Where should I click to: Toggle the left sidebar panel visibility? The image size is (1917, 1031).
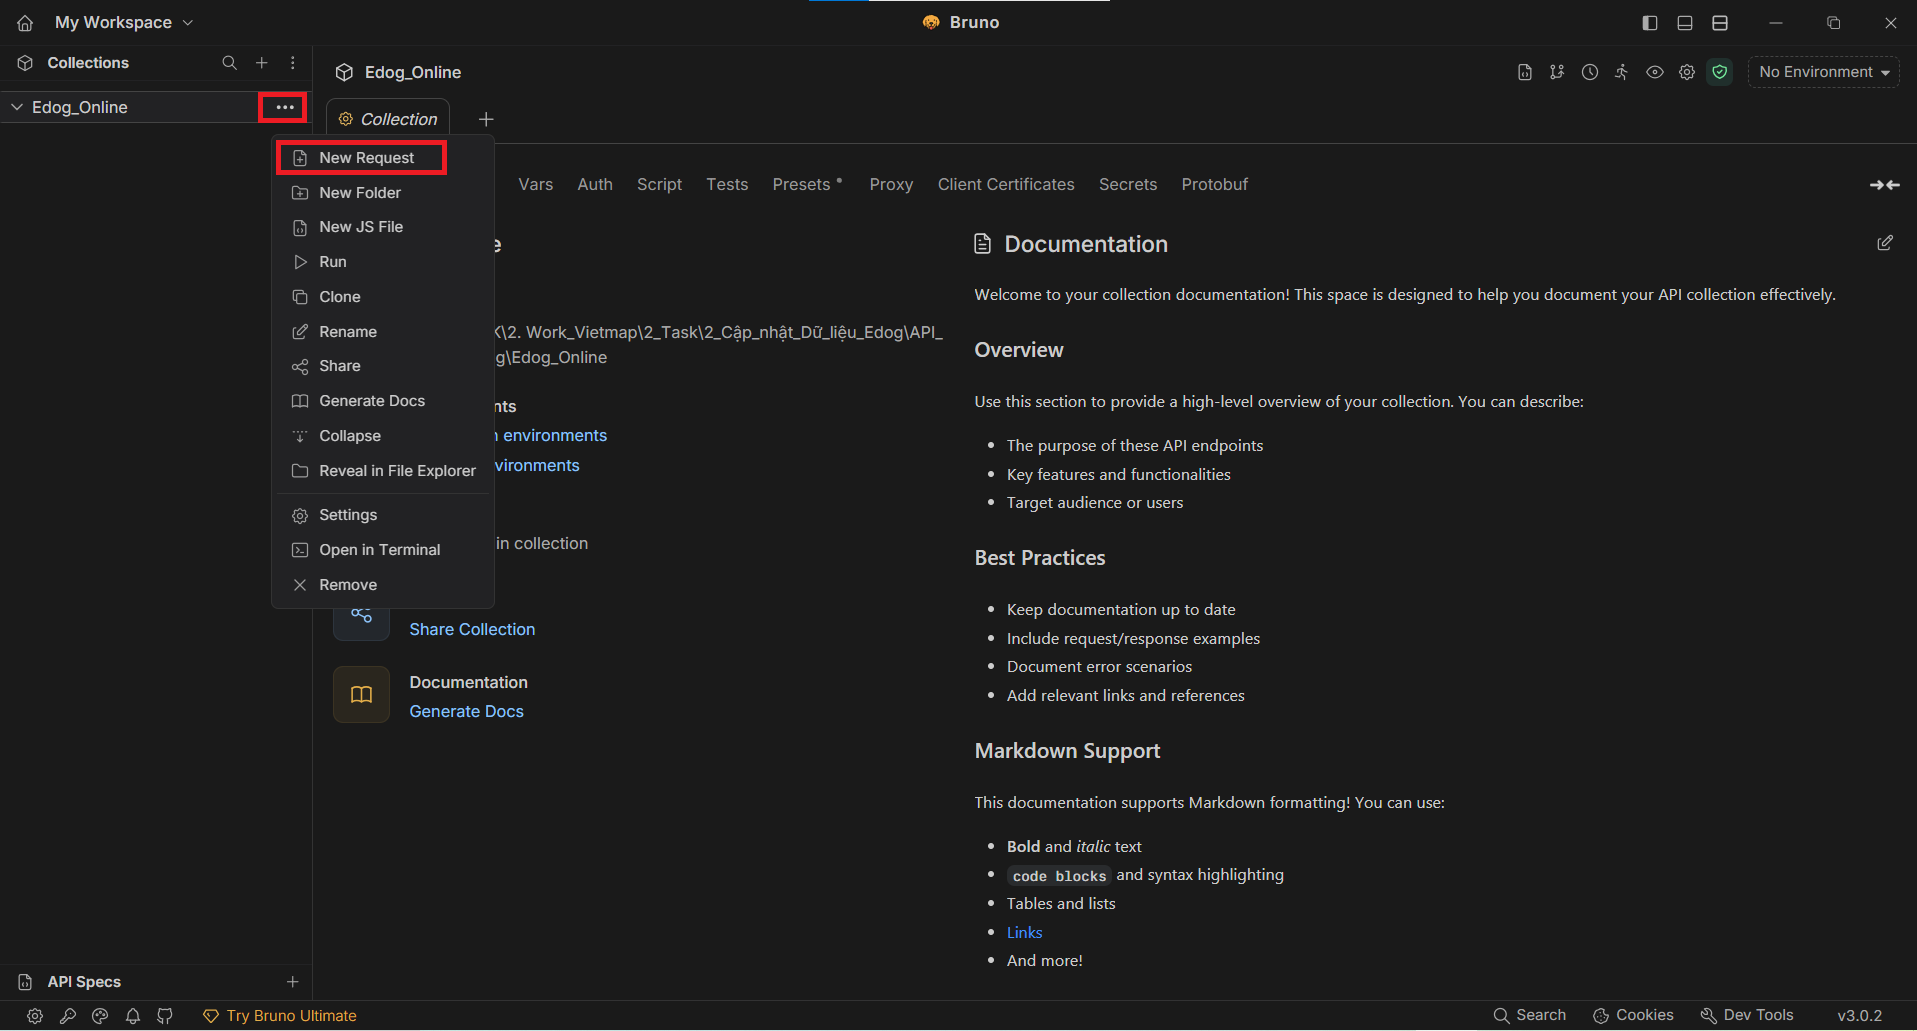pos(1650,23)
